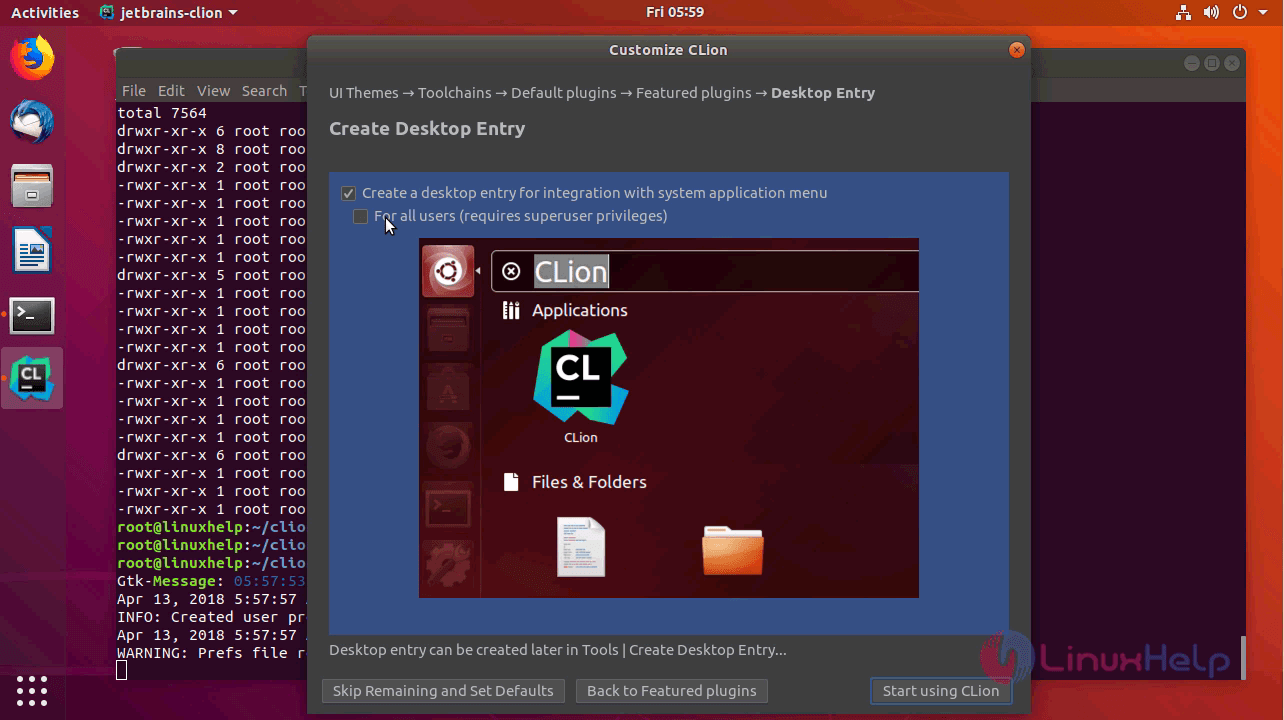The height and width of the screenshot is (720, 1284).
Task: Expand the system menu arrow in top bar
Action: click(x=1264, y=13)
